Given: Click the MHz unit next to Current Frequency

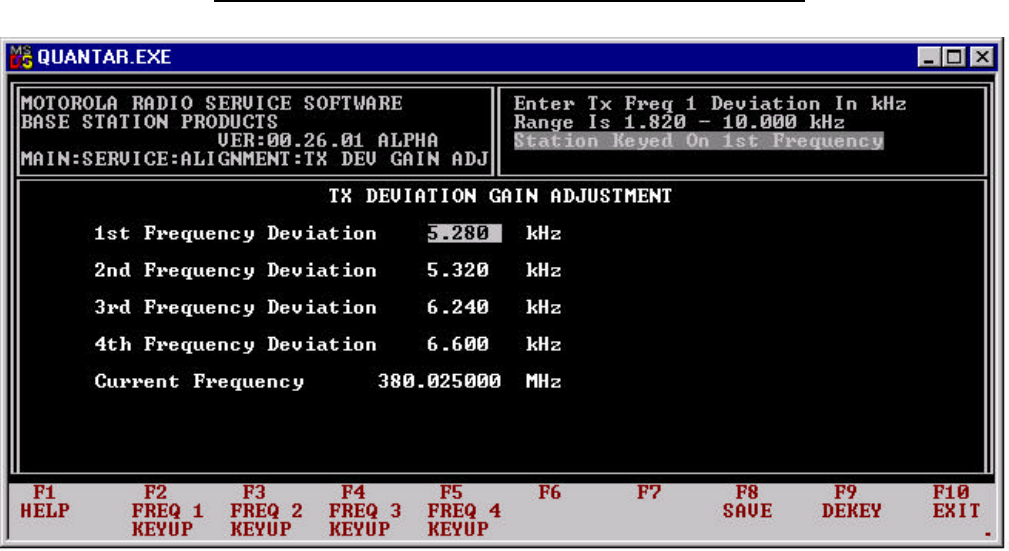Looking at the screenshot, I should coord(543,381).
